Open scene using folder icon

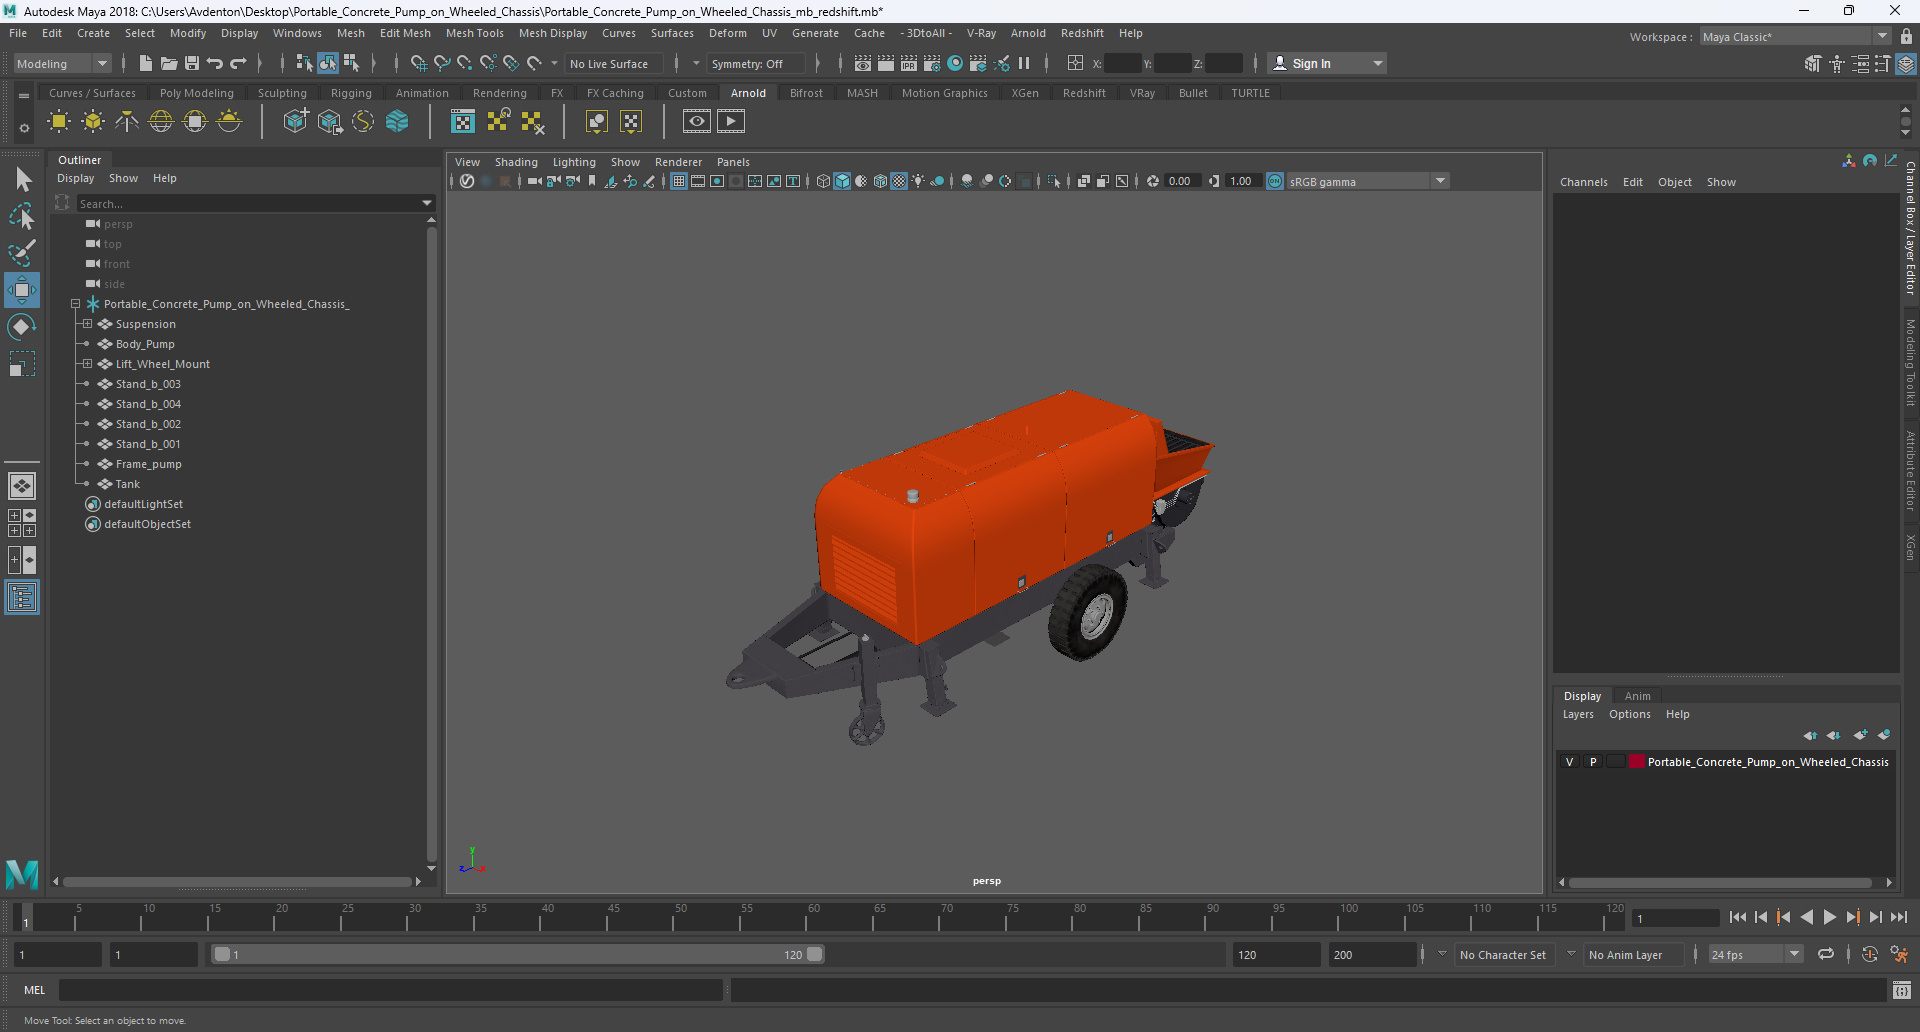coord(169,63)
